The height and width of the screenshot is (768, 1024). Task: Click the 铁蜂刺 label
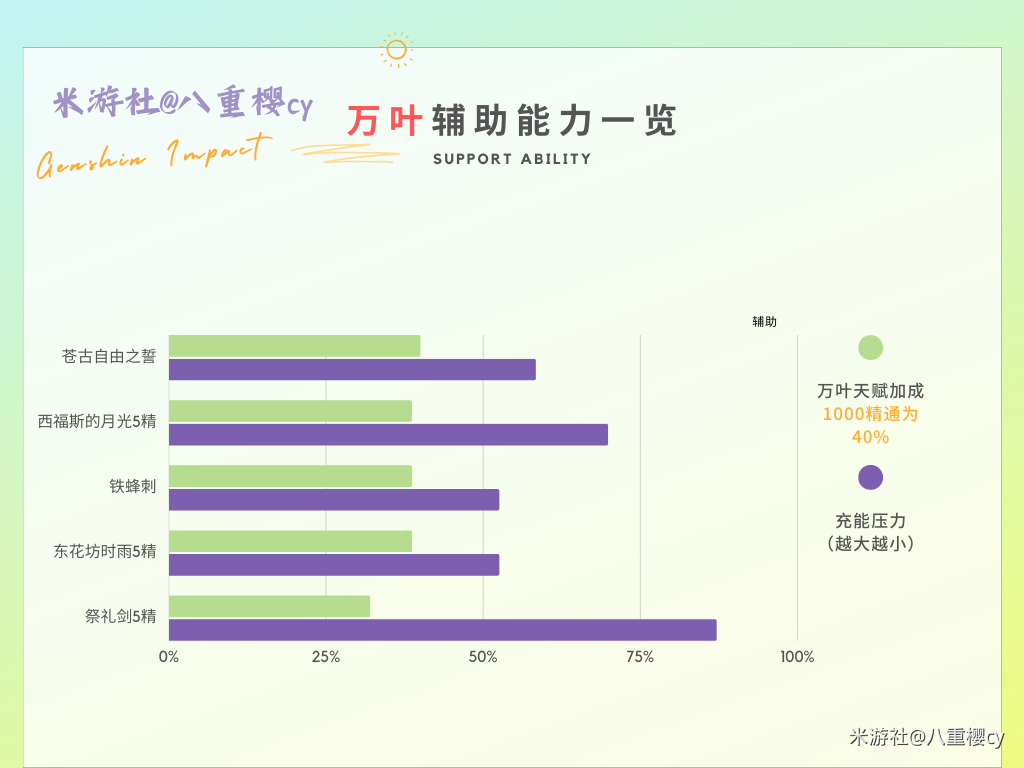coord(133,487)
